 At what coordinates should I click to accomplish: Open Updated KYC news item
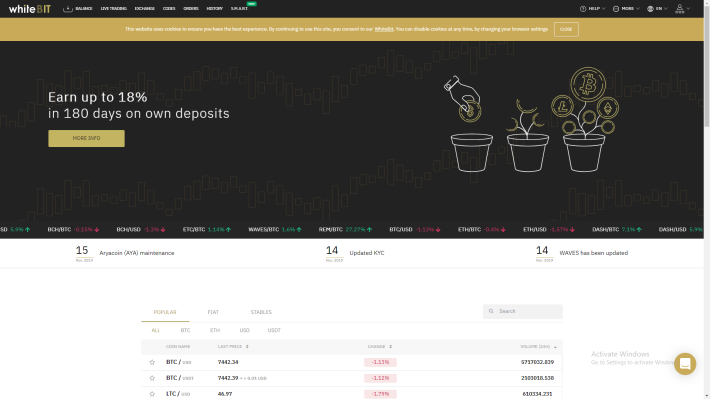(367, 253)
